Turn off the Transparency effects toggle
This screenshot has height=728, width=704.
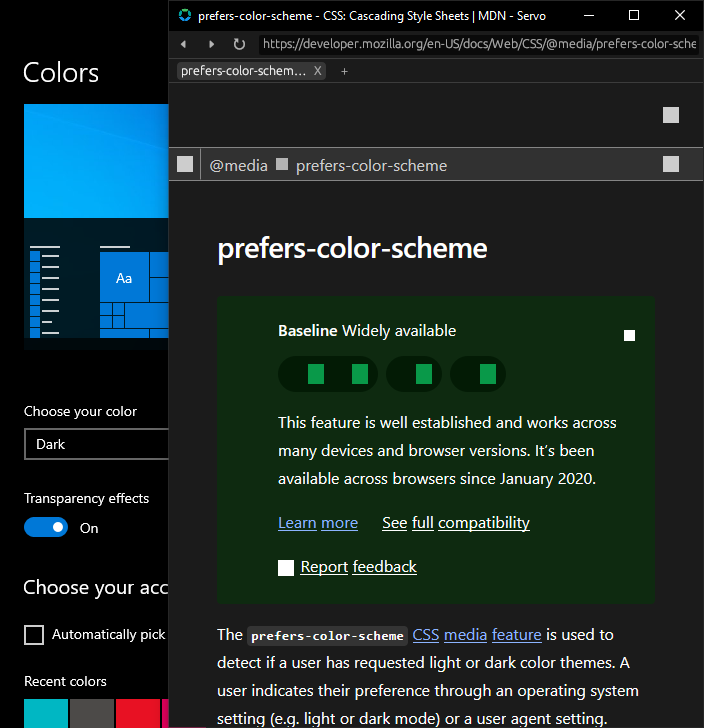46,527
